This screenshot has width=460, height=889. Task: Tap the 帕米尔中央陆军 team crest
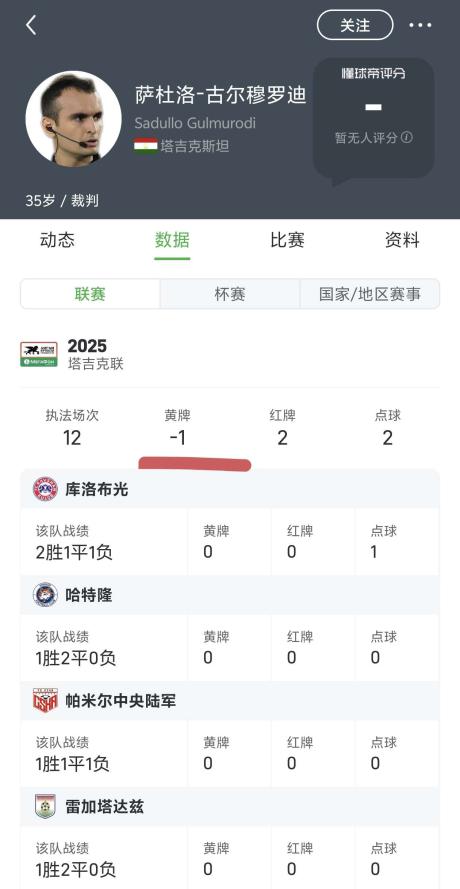45,701
